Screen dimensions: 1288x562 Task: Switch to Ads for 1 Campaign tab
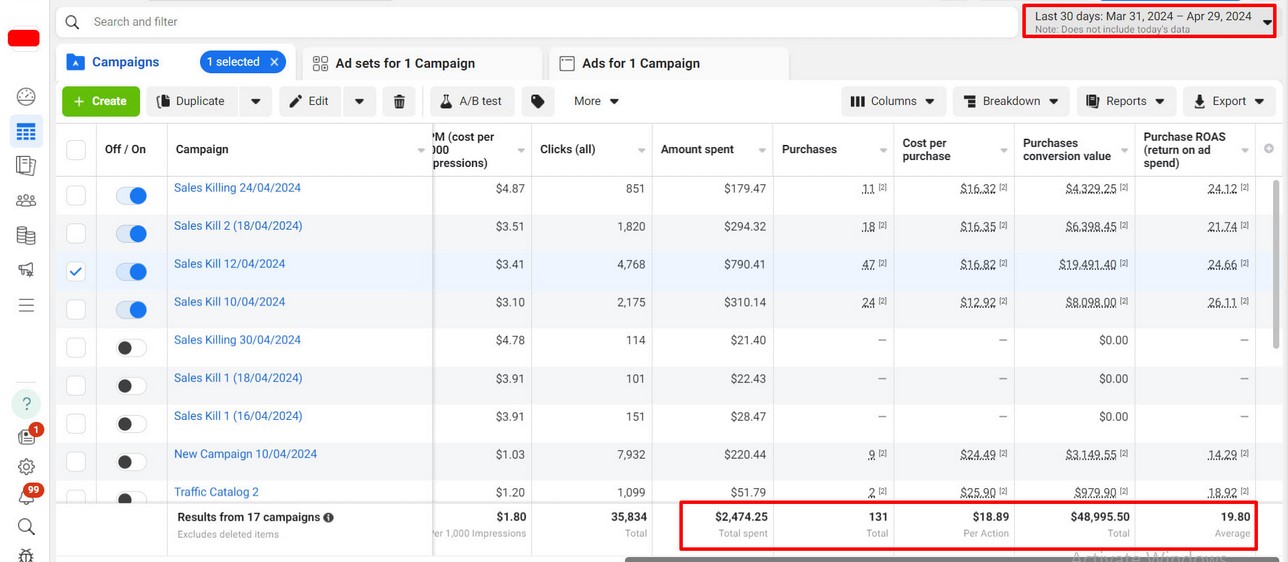click(640, 63)
